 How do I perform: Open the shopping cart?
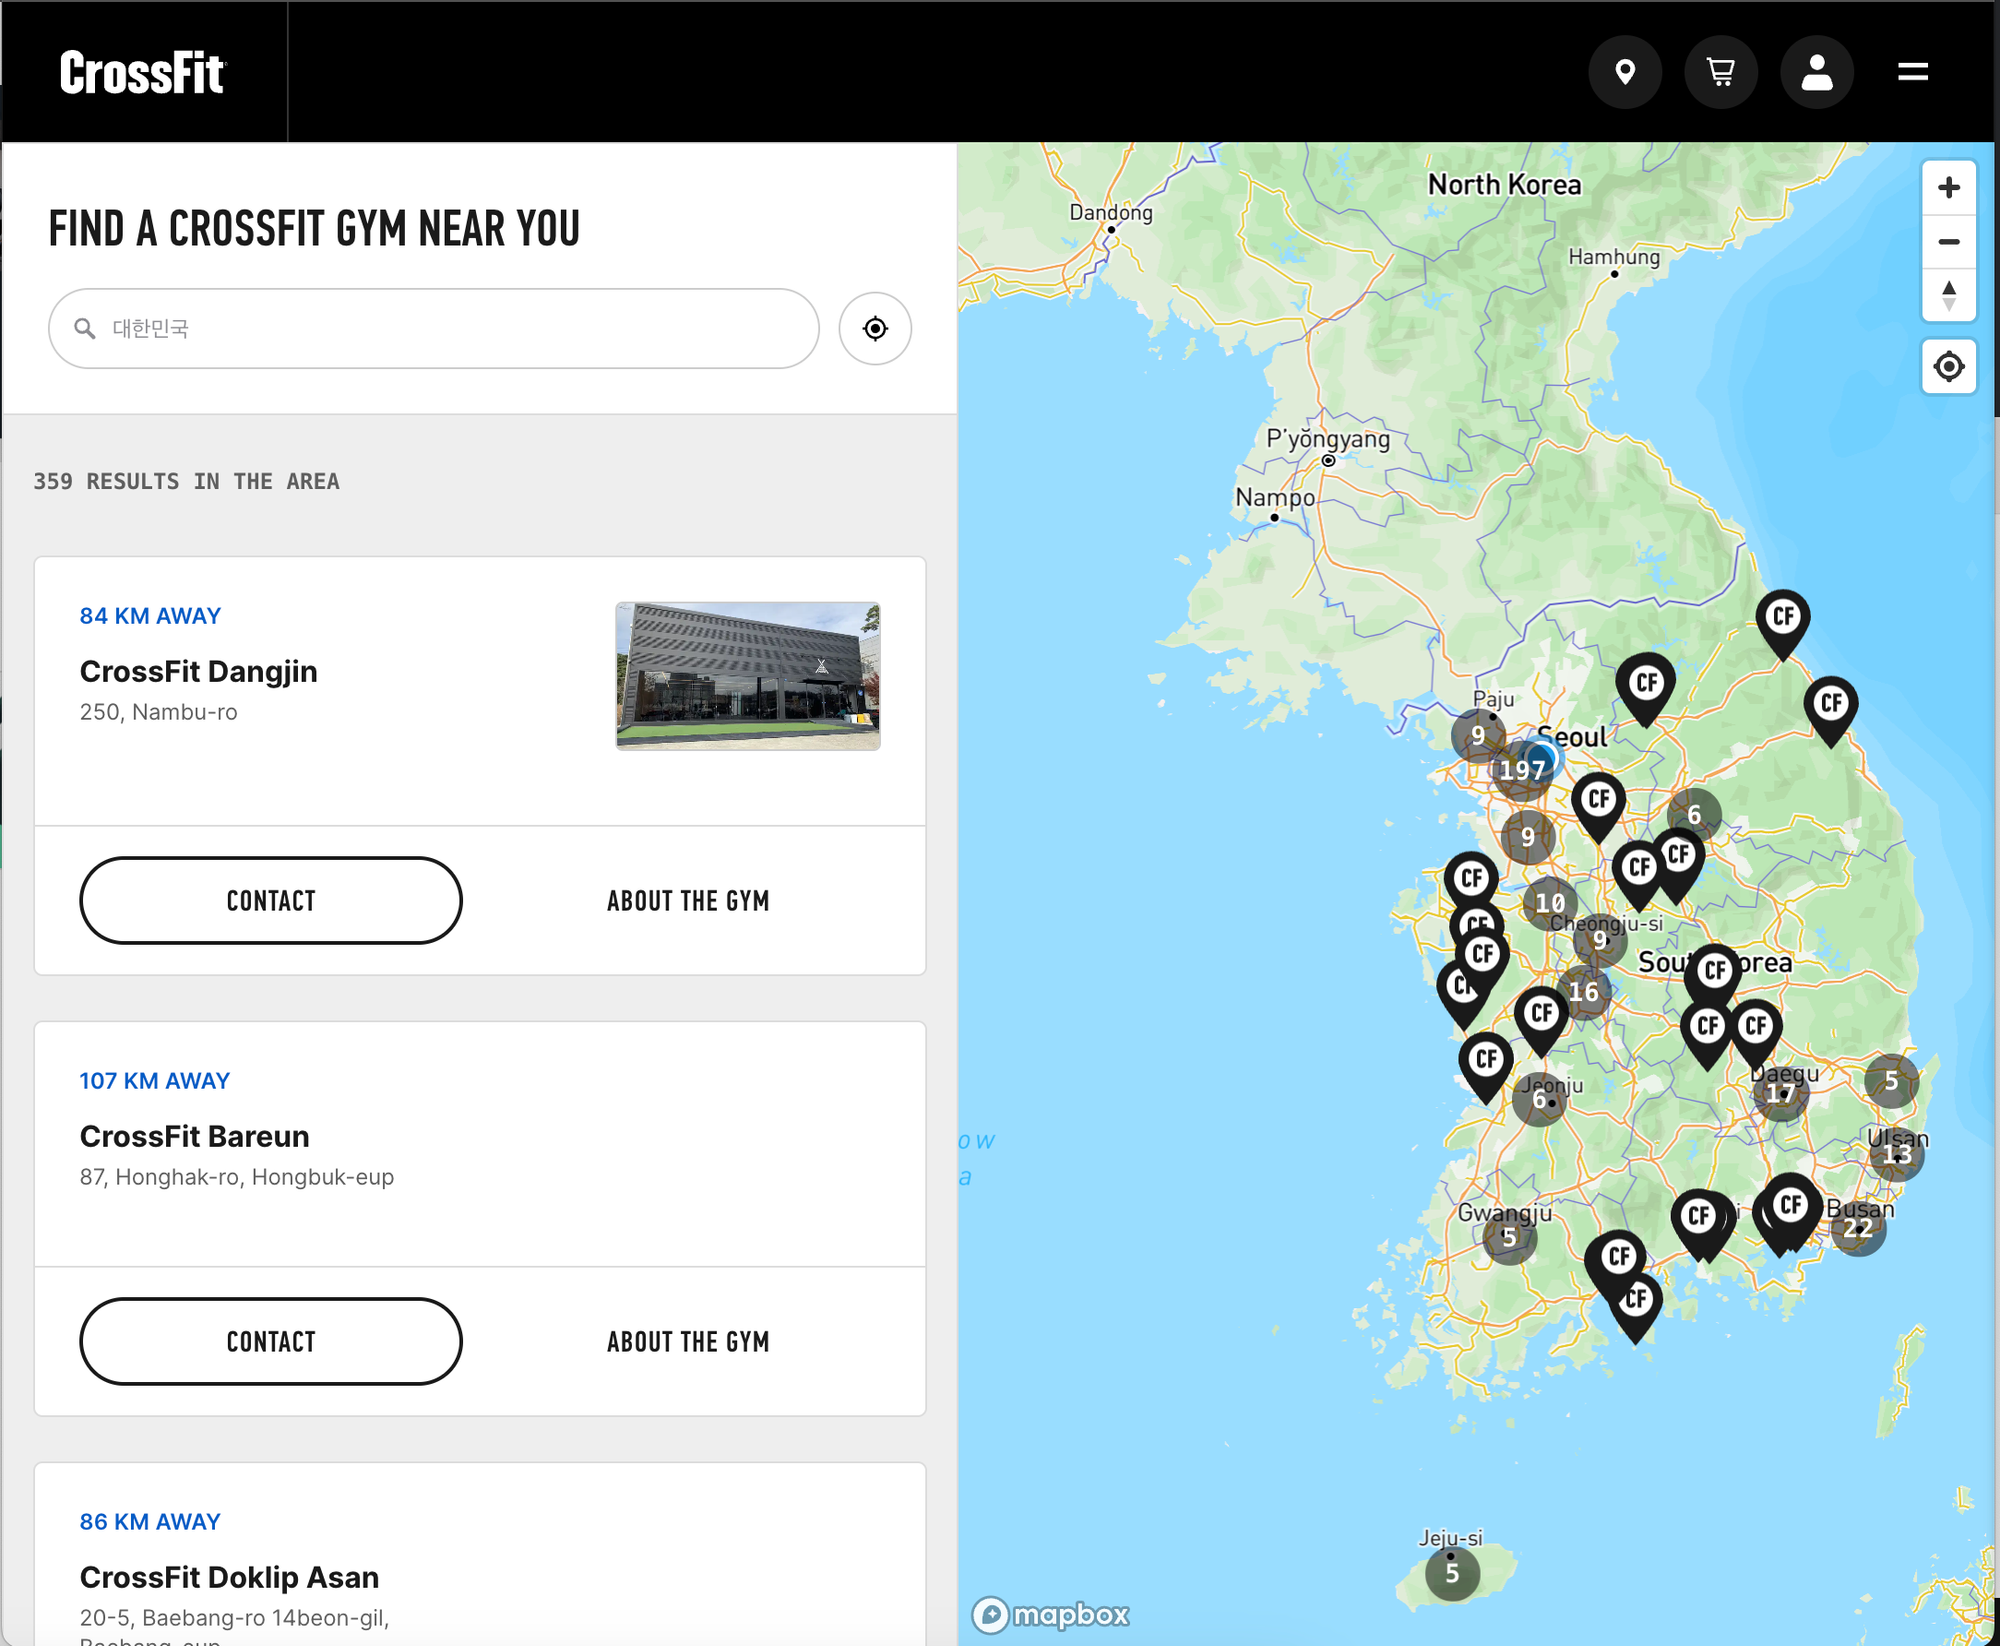1721,72
